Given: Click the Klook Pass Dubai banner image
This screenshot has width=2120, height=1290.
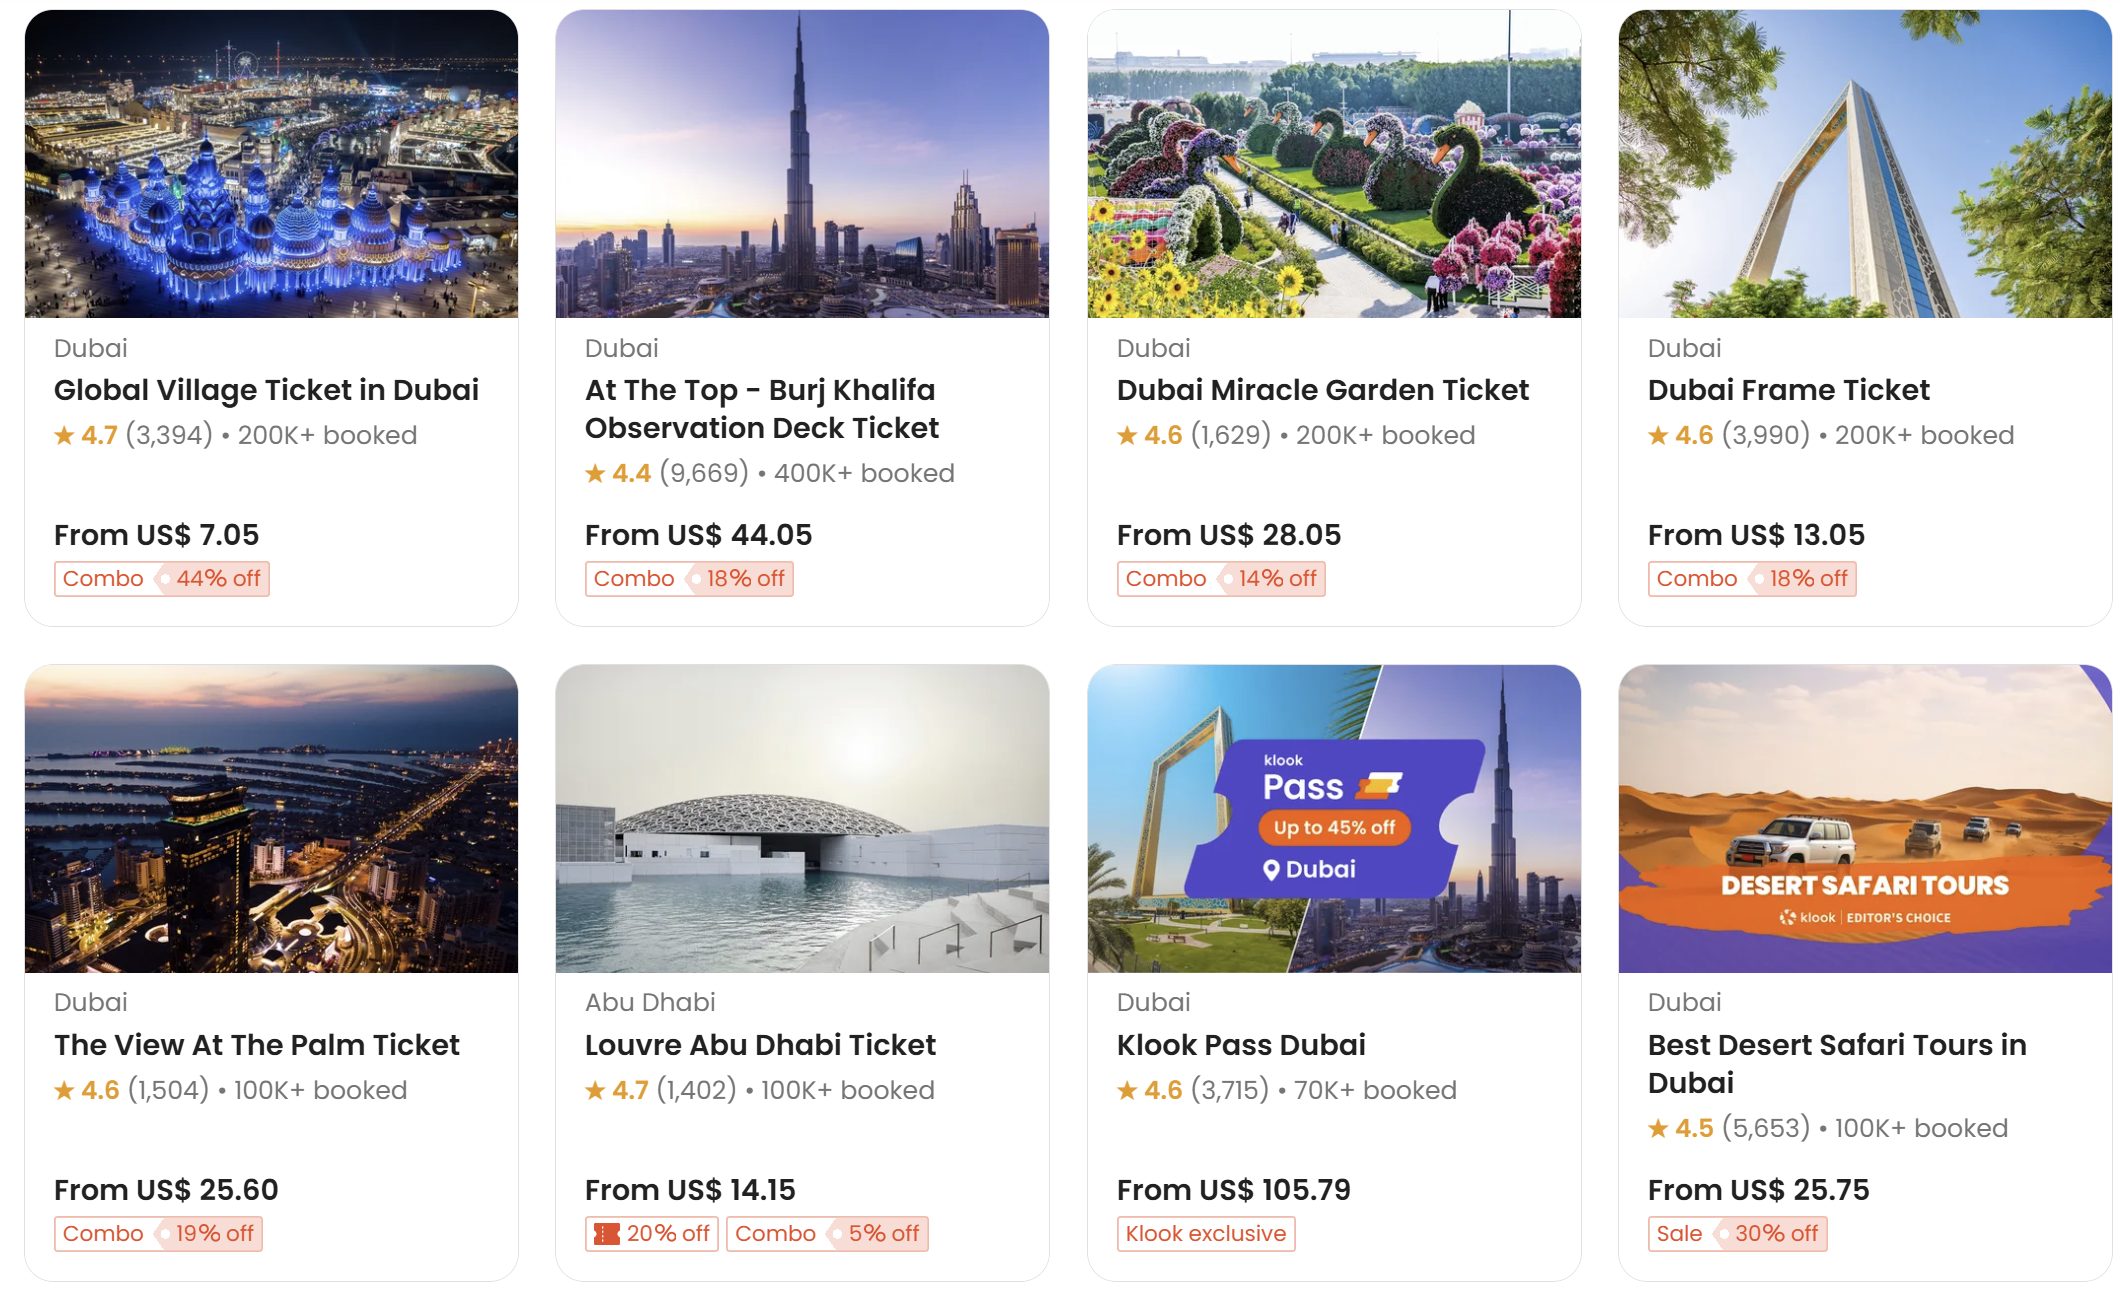Looking at the screenshot, I should (x=1333, y=819).
